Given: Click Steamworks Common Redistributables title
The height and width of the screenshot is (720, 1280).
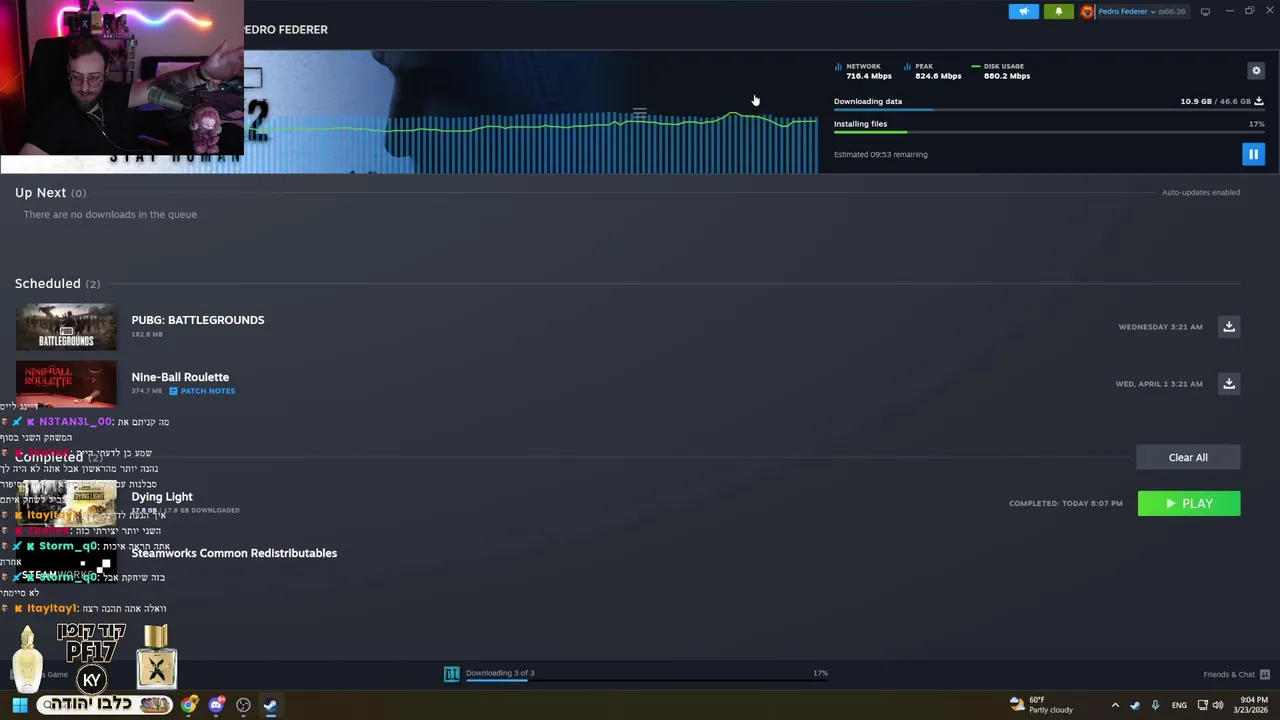Looking at the screenshot, I should coord(234,553).
